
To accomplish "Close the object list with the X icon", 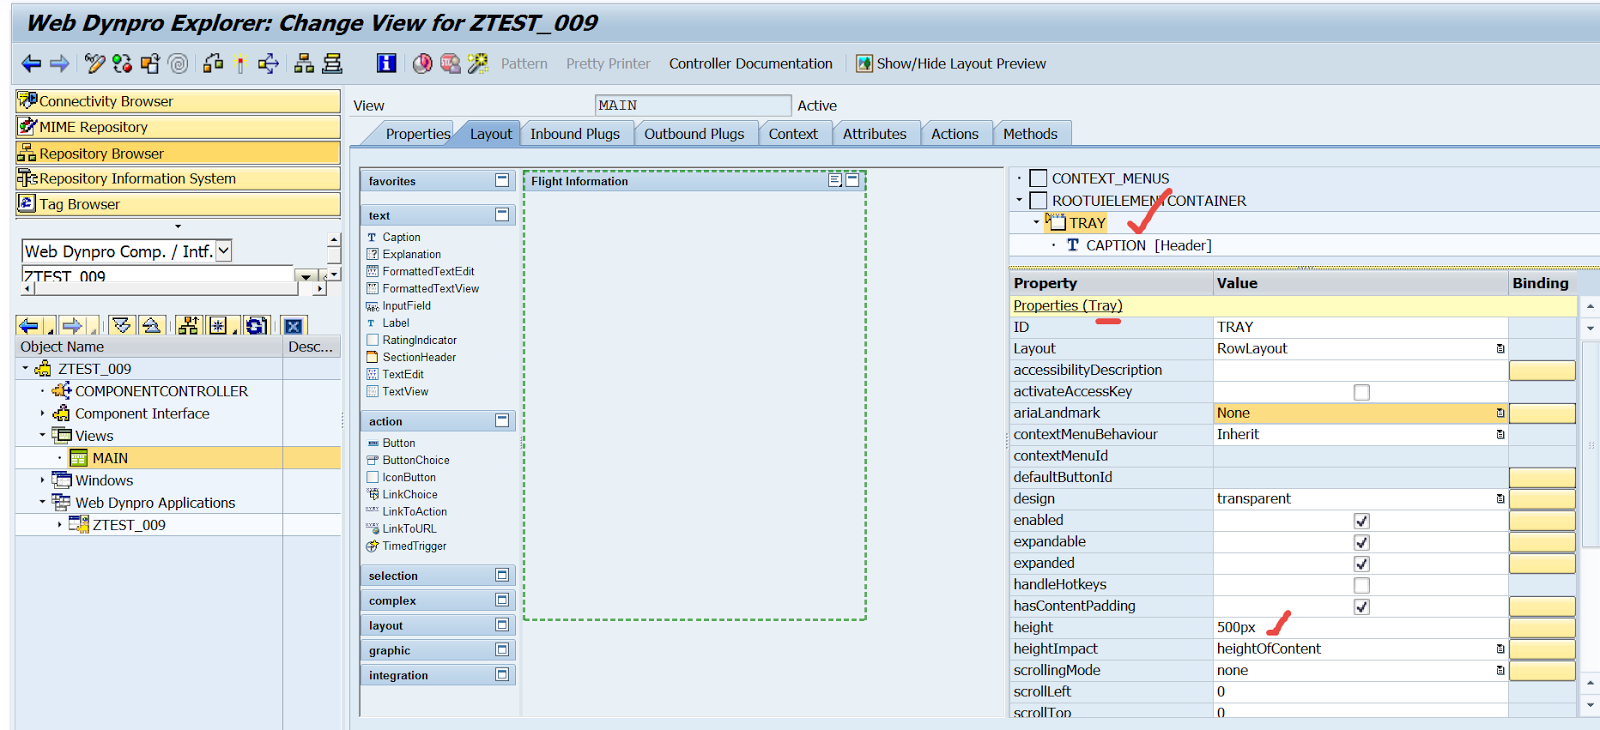I will point(293,326).
